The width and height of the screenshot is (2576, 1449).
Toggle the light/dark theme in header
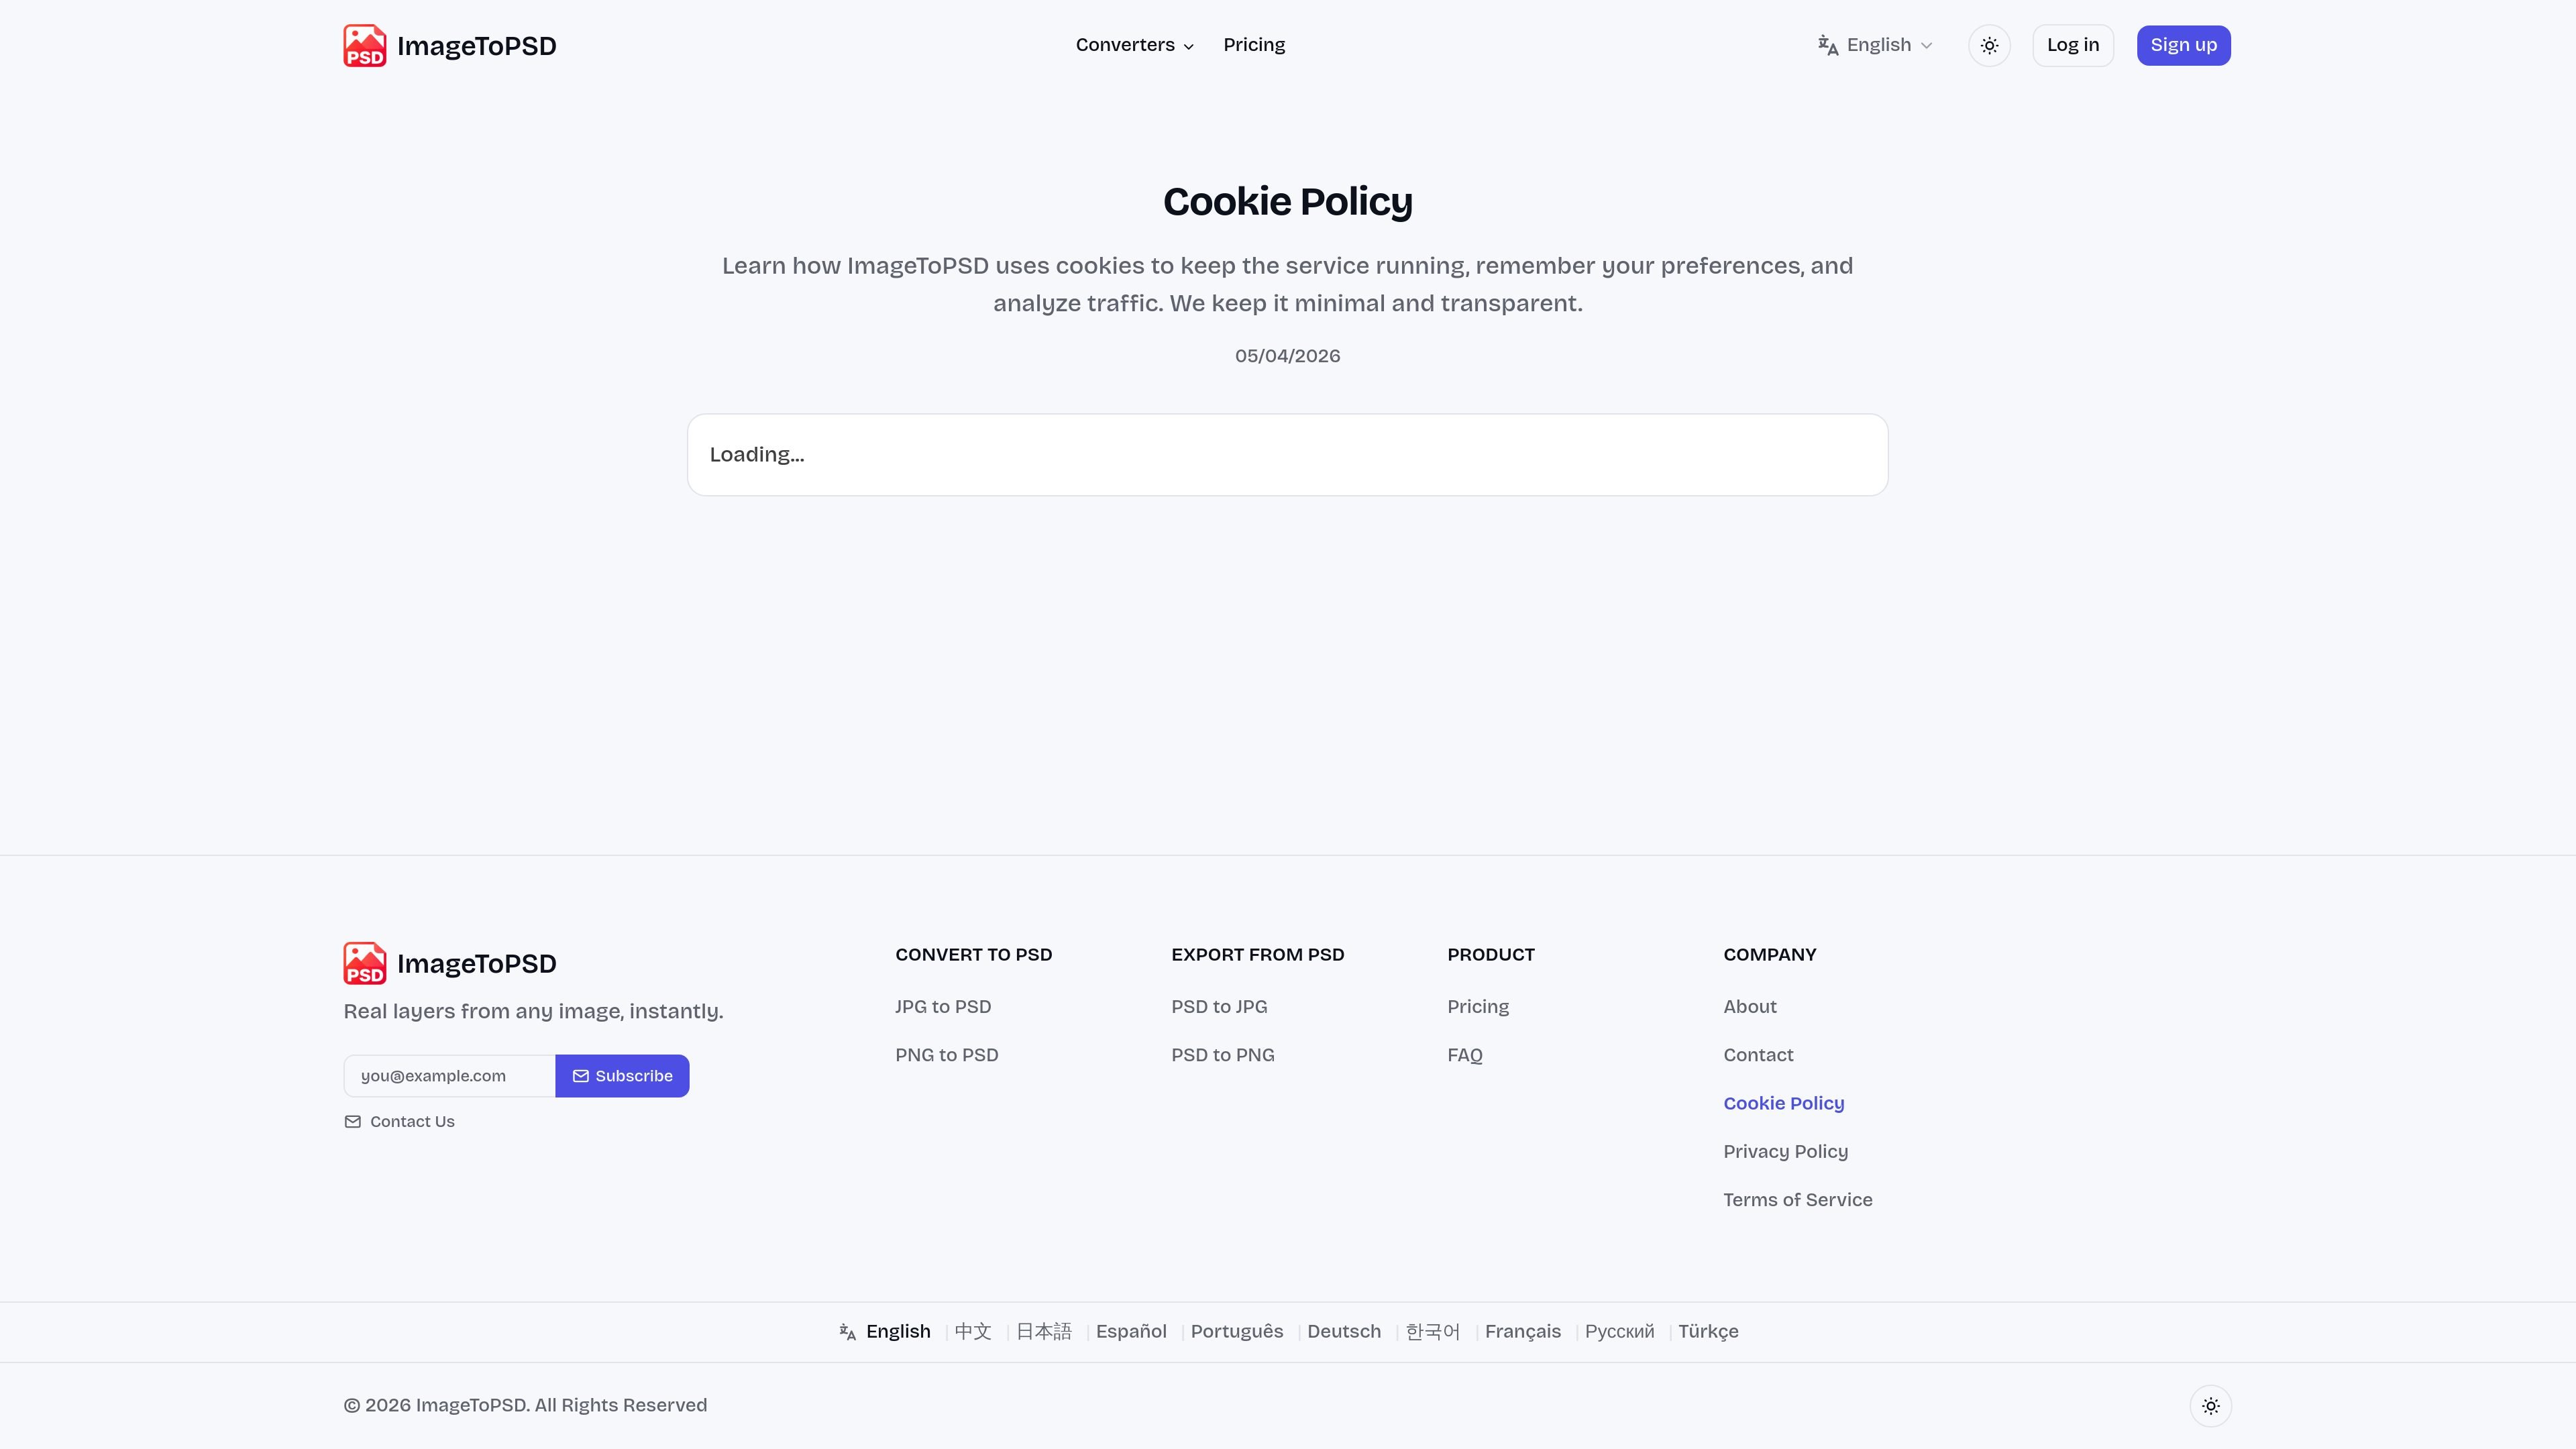[x=1989, y=45]
